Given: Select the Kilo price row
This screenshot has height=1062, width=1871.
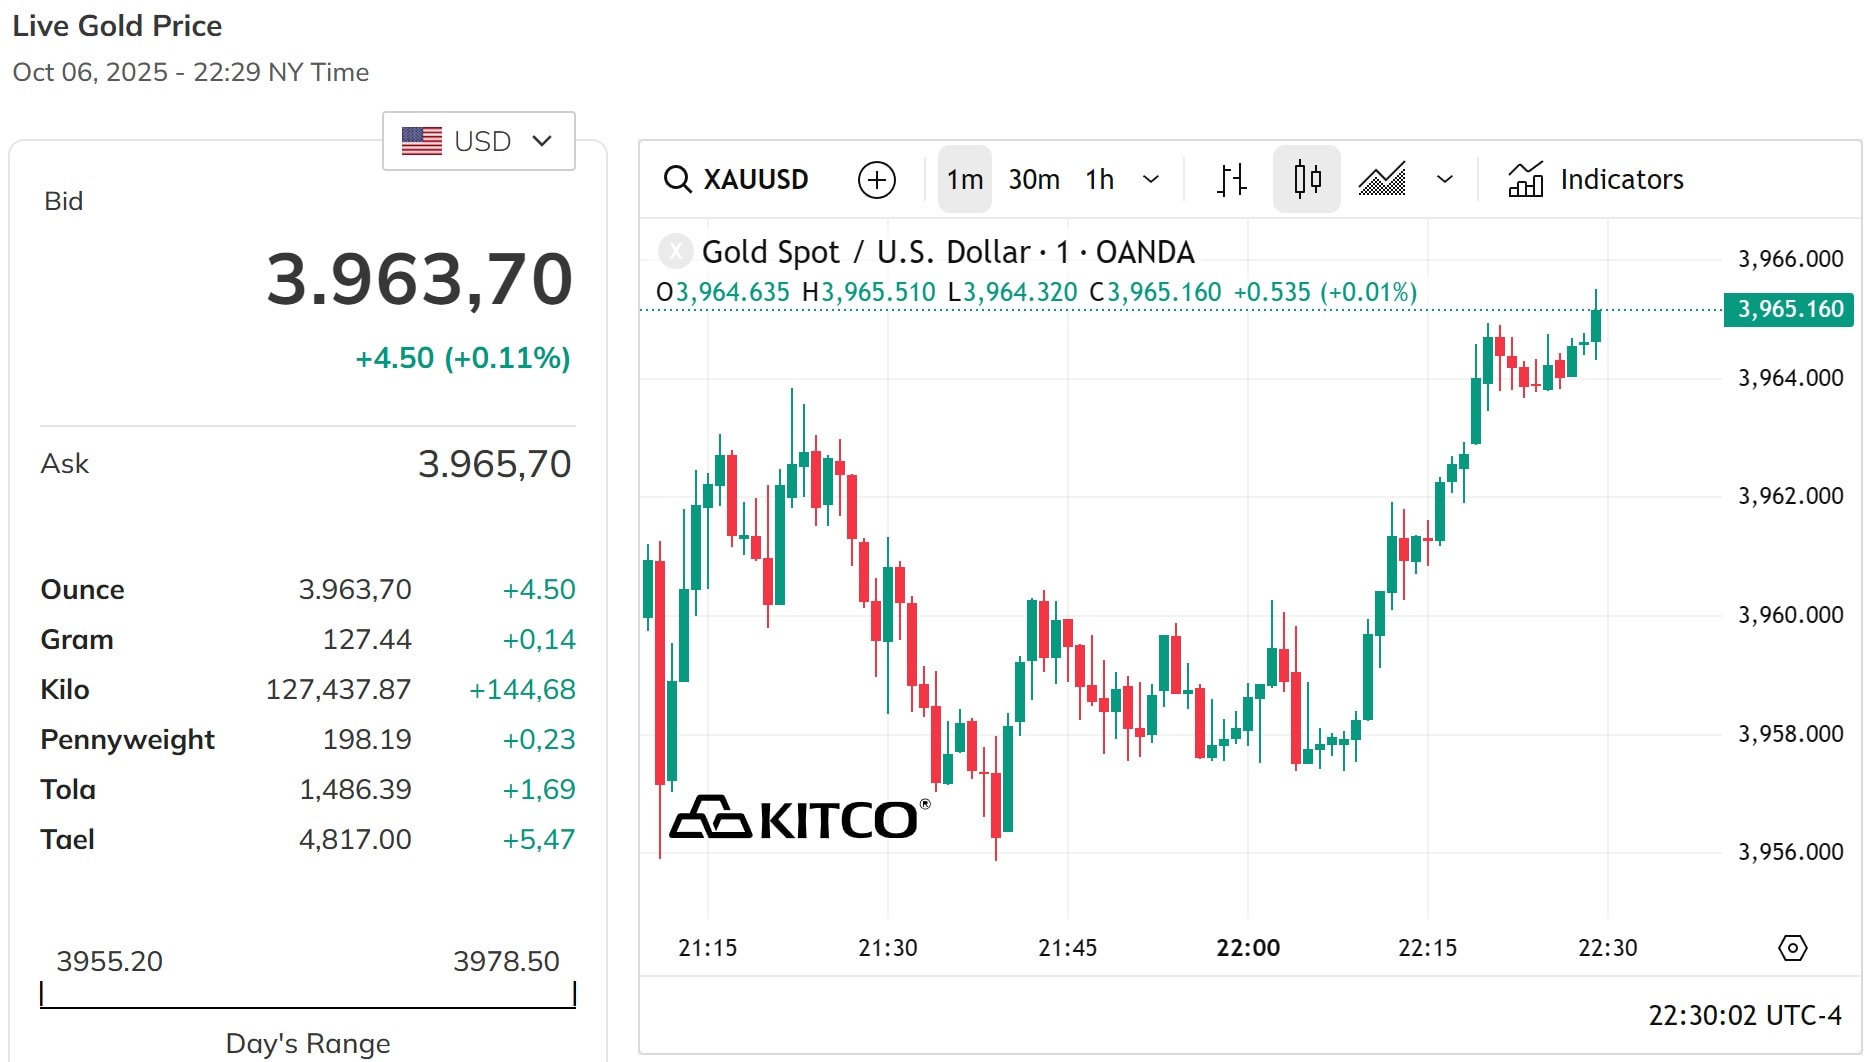Looking at the screenshot, I should (308, 689).
